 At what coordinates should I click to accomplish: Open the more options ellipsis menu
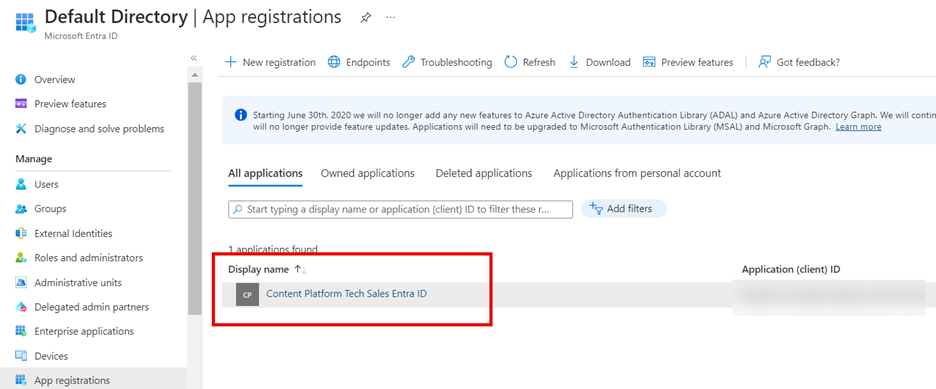click(390, 17)
